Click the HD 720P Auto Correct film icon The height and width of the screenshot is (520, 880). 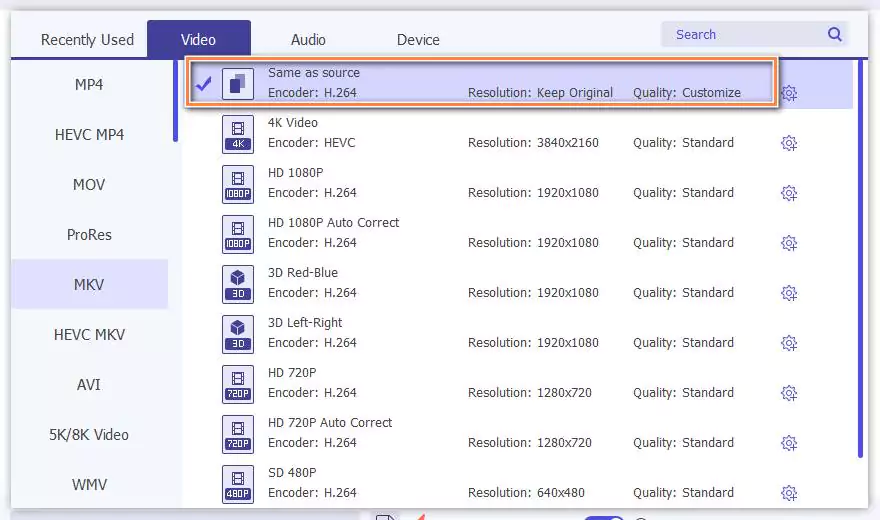coord(238,434)
